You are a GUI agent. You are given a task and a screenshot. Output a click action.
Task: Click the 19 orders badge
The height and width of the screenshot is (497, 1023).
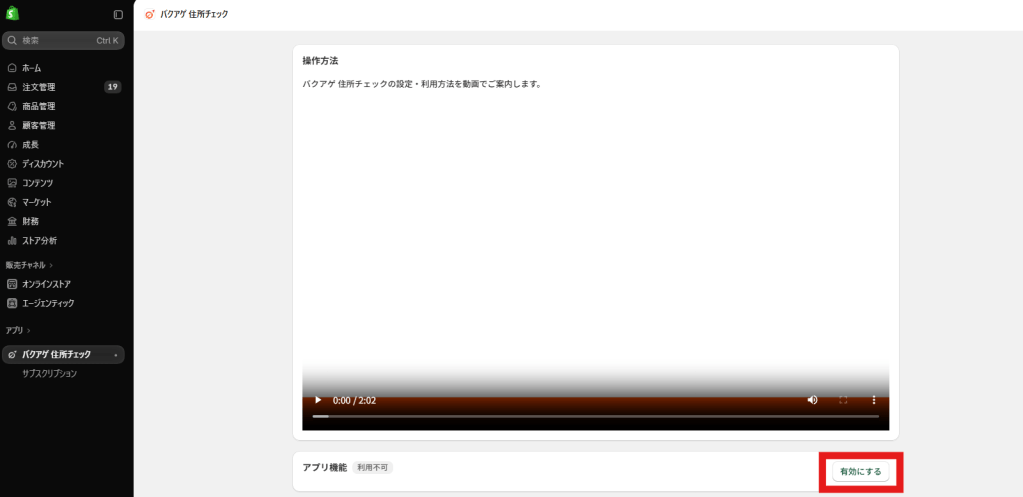pos(113,87)
